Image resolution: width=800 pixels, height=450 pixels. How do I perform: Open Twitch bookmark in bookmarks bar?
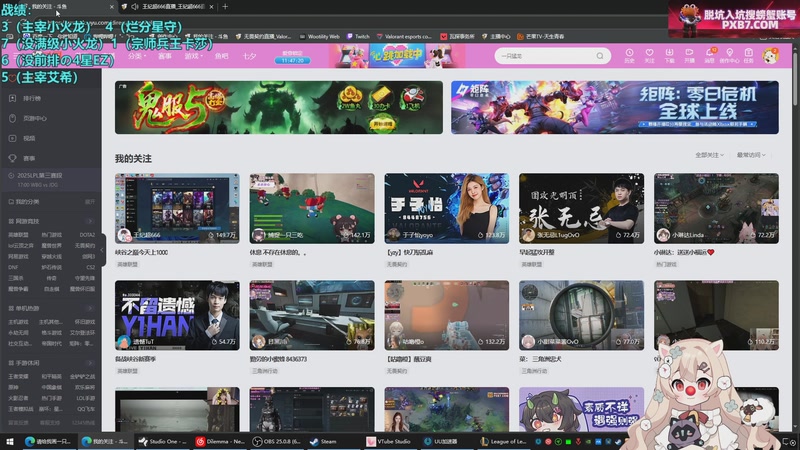tap(358, 36)
